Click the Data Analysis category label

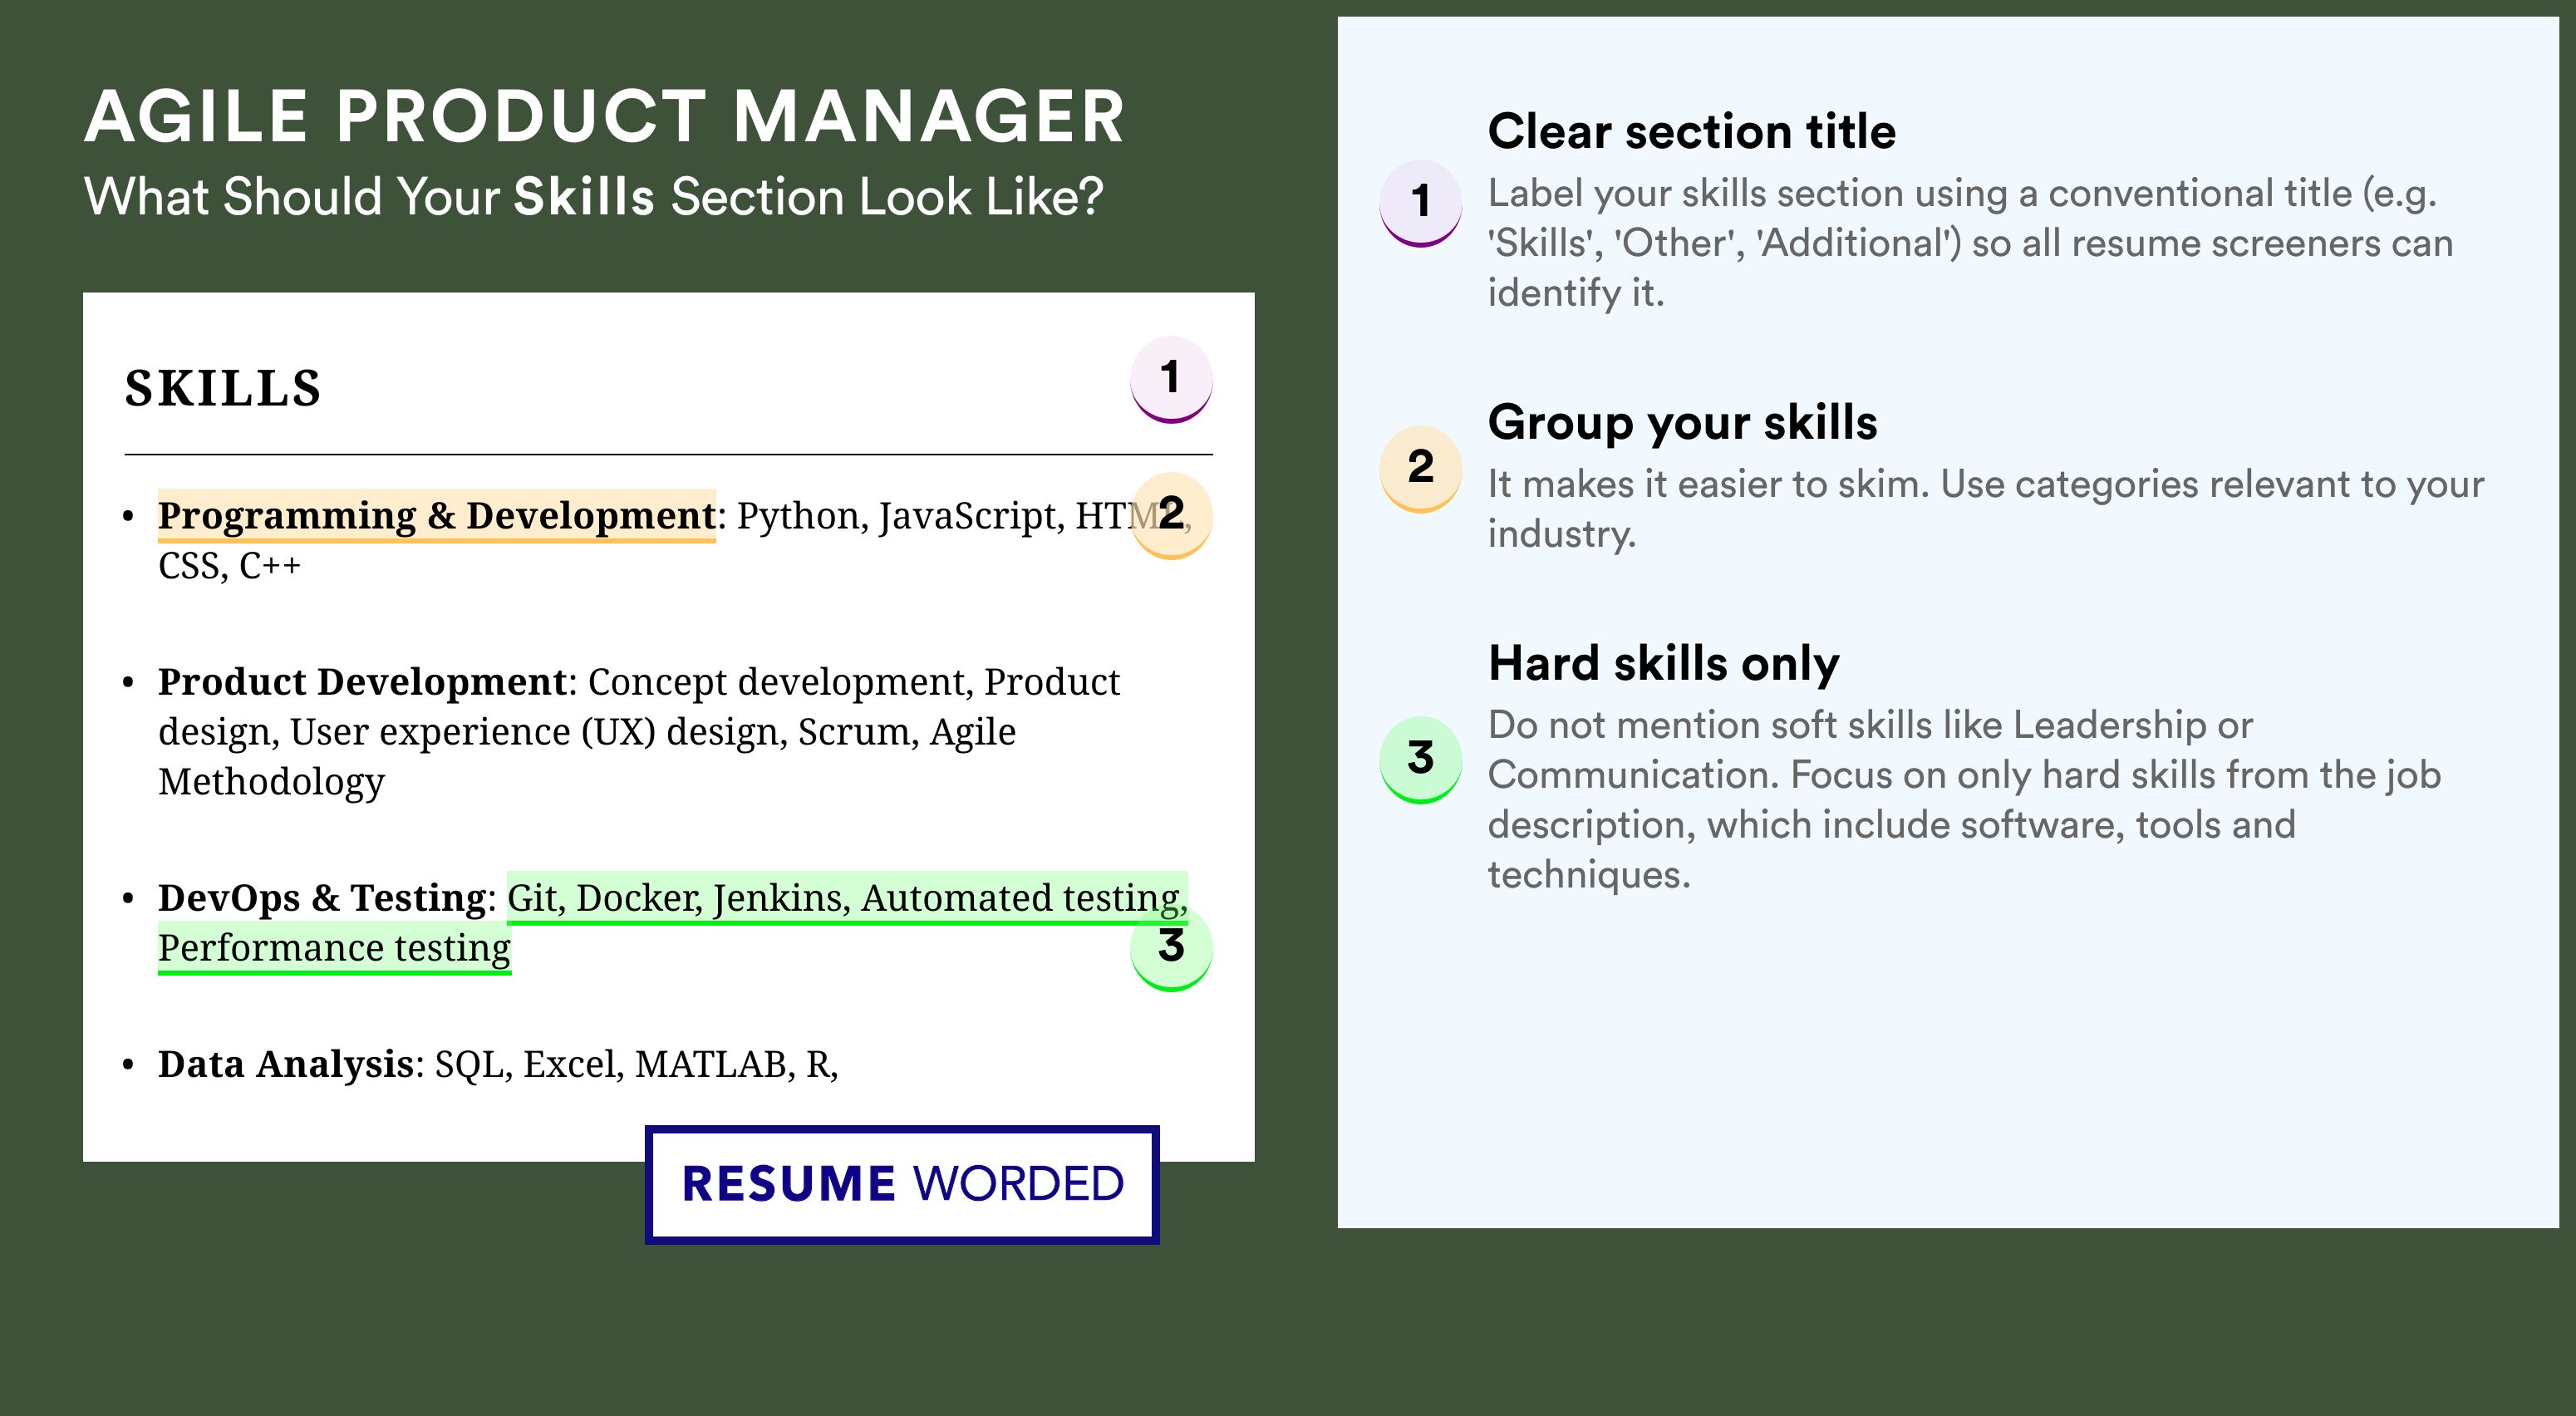point(285,1063)
